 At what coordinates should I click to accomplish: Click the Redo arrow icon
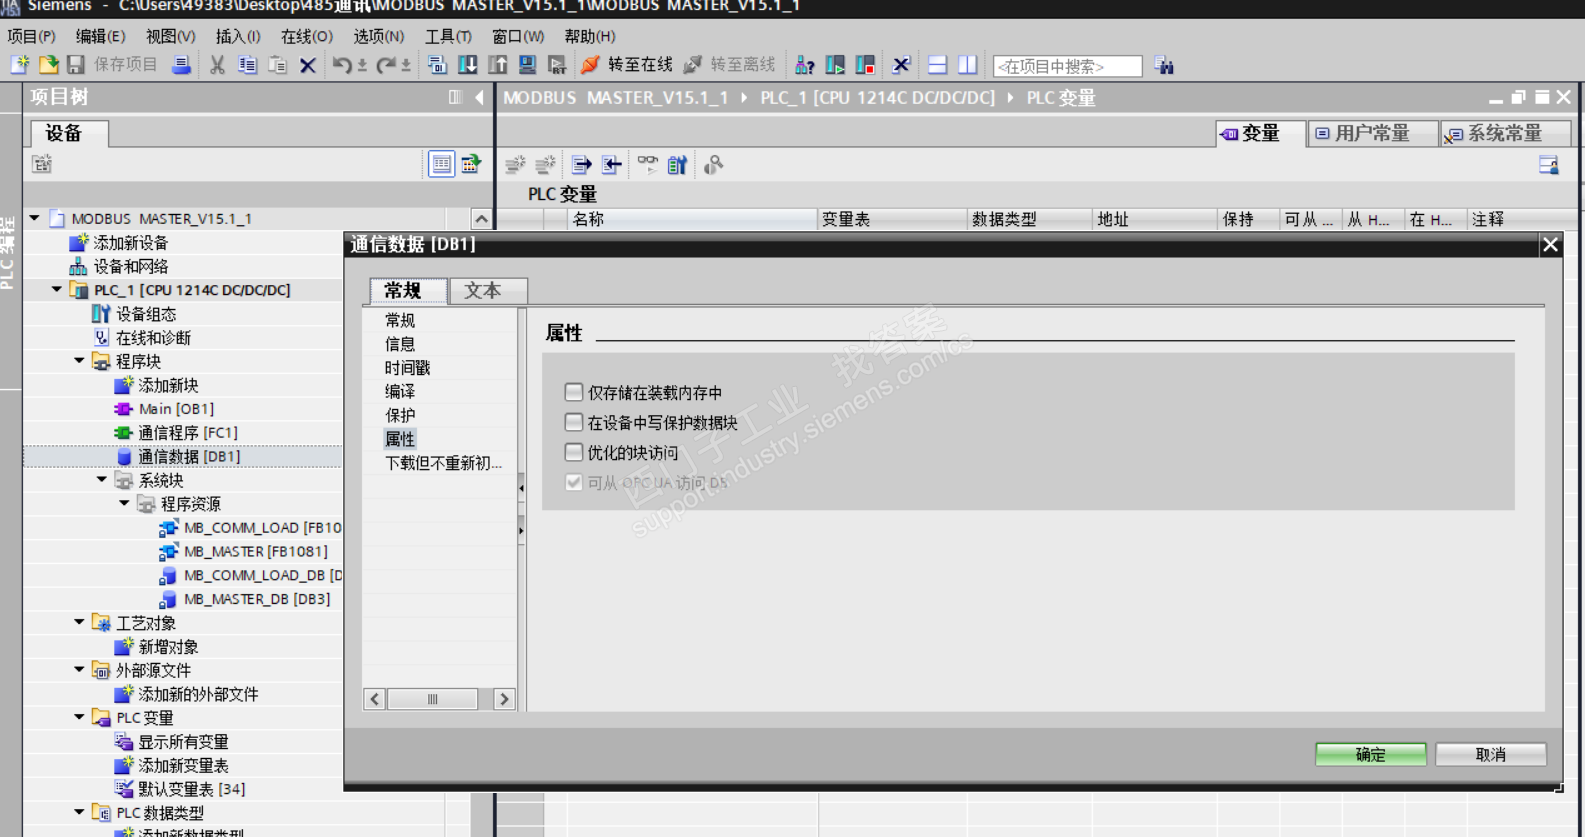point(386,65)
